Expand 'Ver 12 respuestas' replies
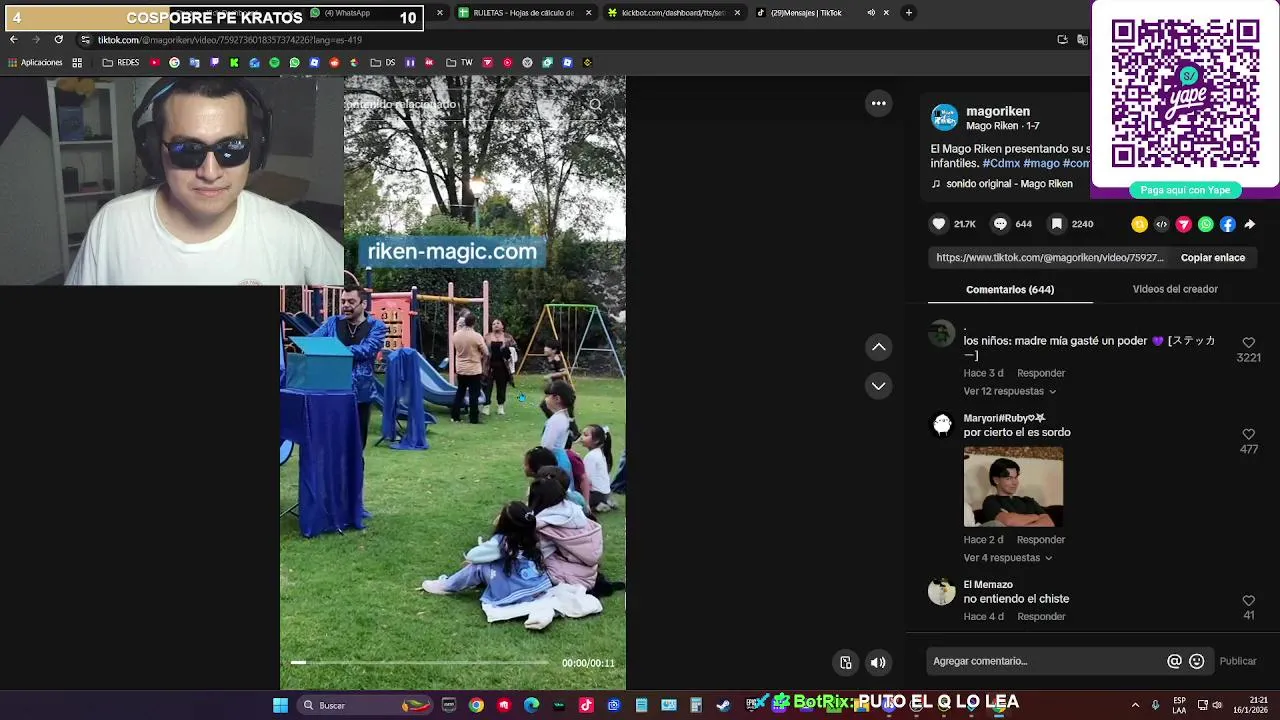 click(1009, 391)
